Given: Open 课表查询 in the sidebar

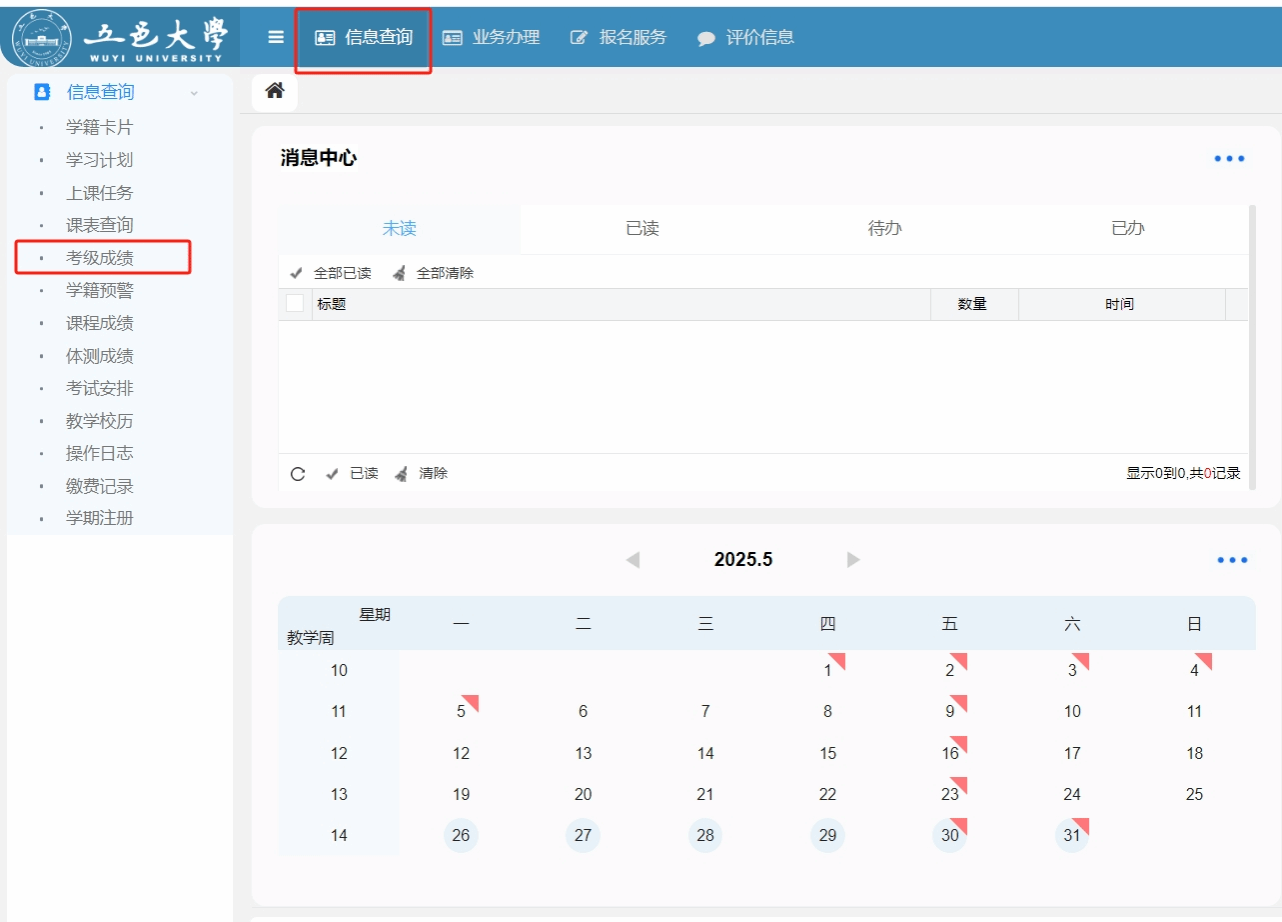Looking at the screenshot, I should [x=100, y=225].
